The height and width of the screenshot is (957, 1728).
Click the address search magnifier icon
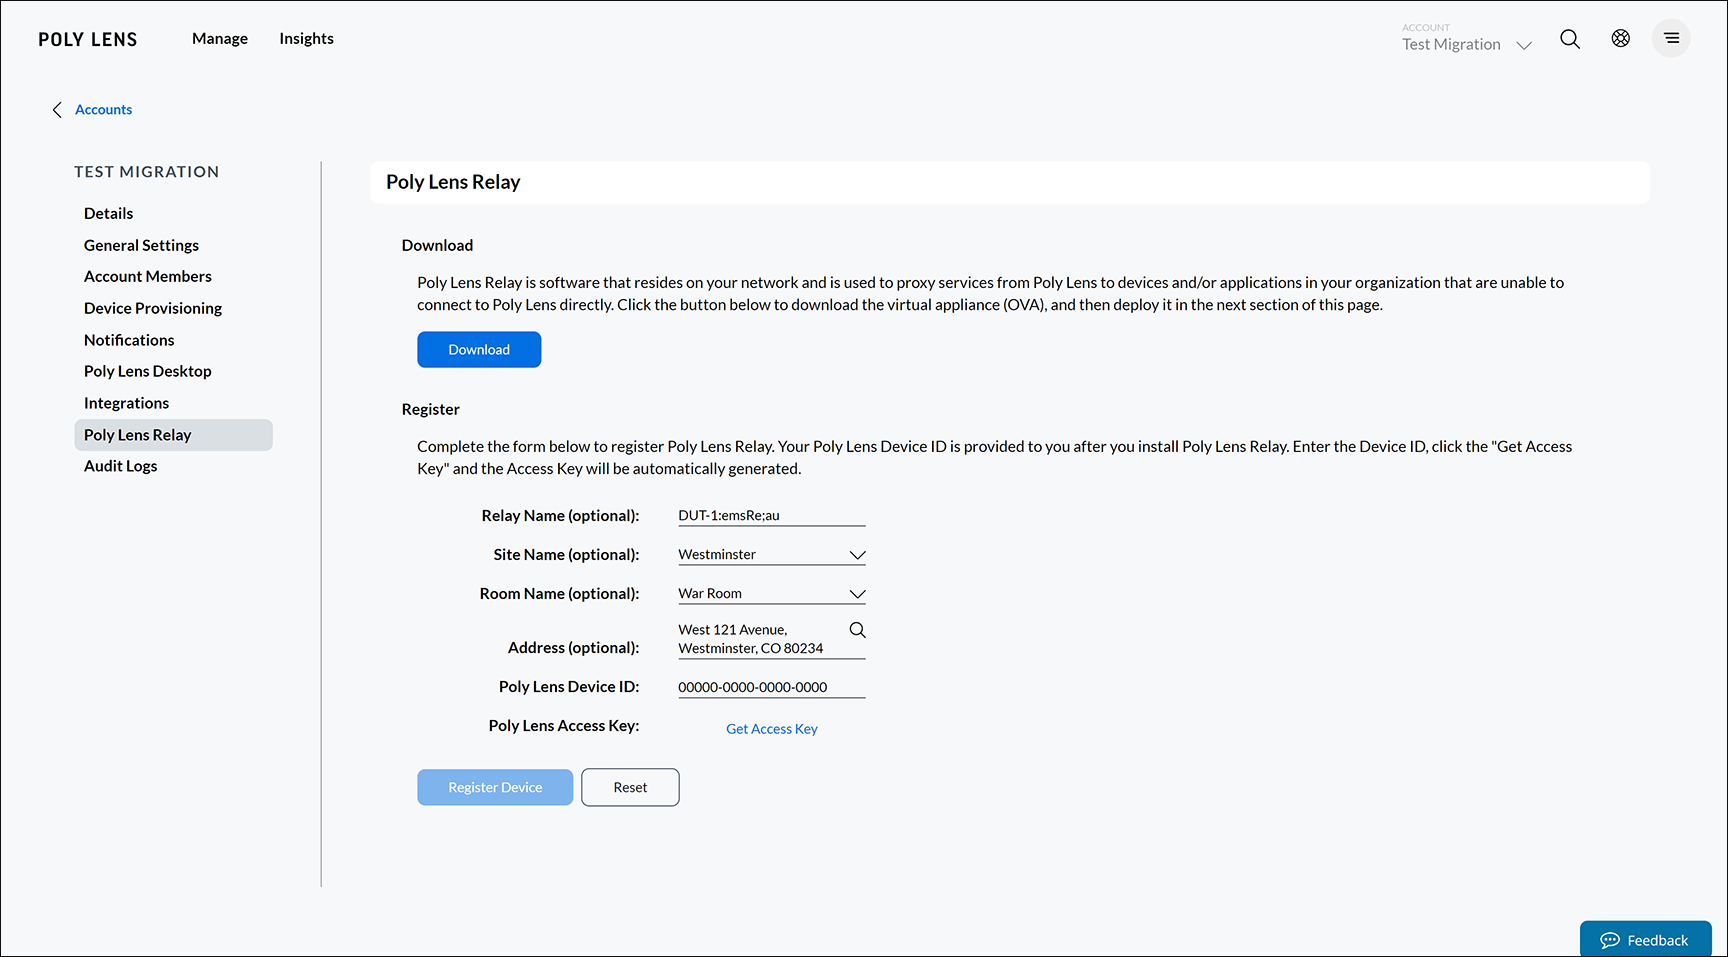[x=857, y=630]
